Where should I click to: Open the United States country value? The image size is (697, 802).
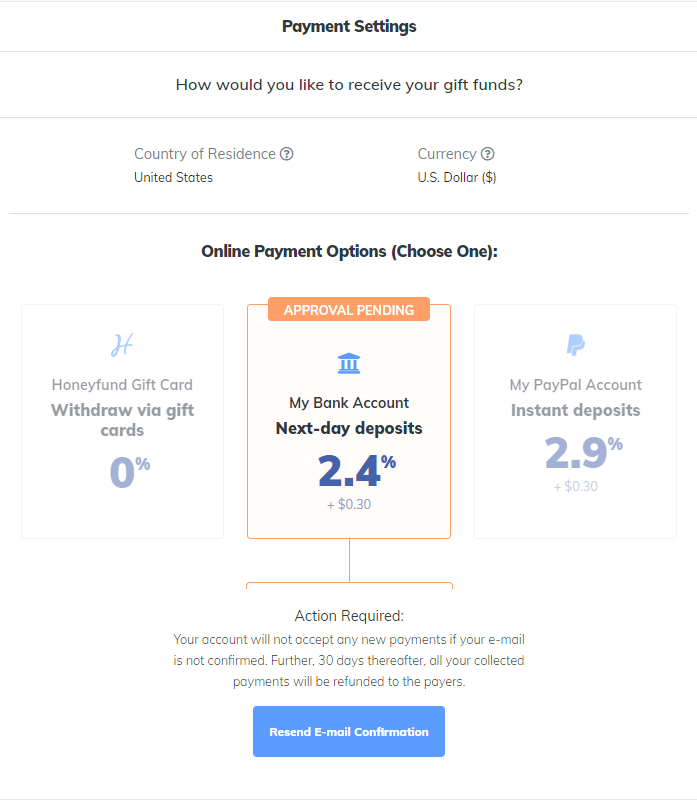point(174,178)
